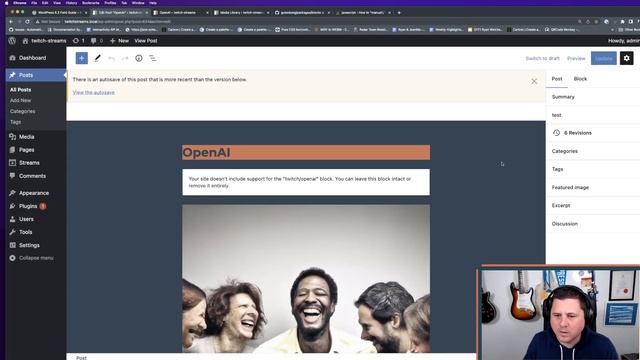The image size is (640, 360).
Task: Open Comments in the admin sidebar
Action: (x=32, y=176)
